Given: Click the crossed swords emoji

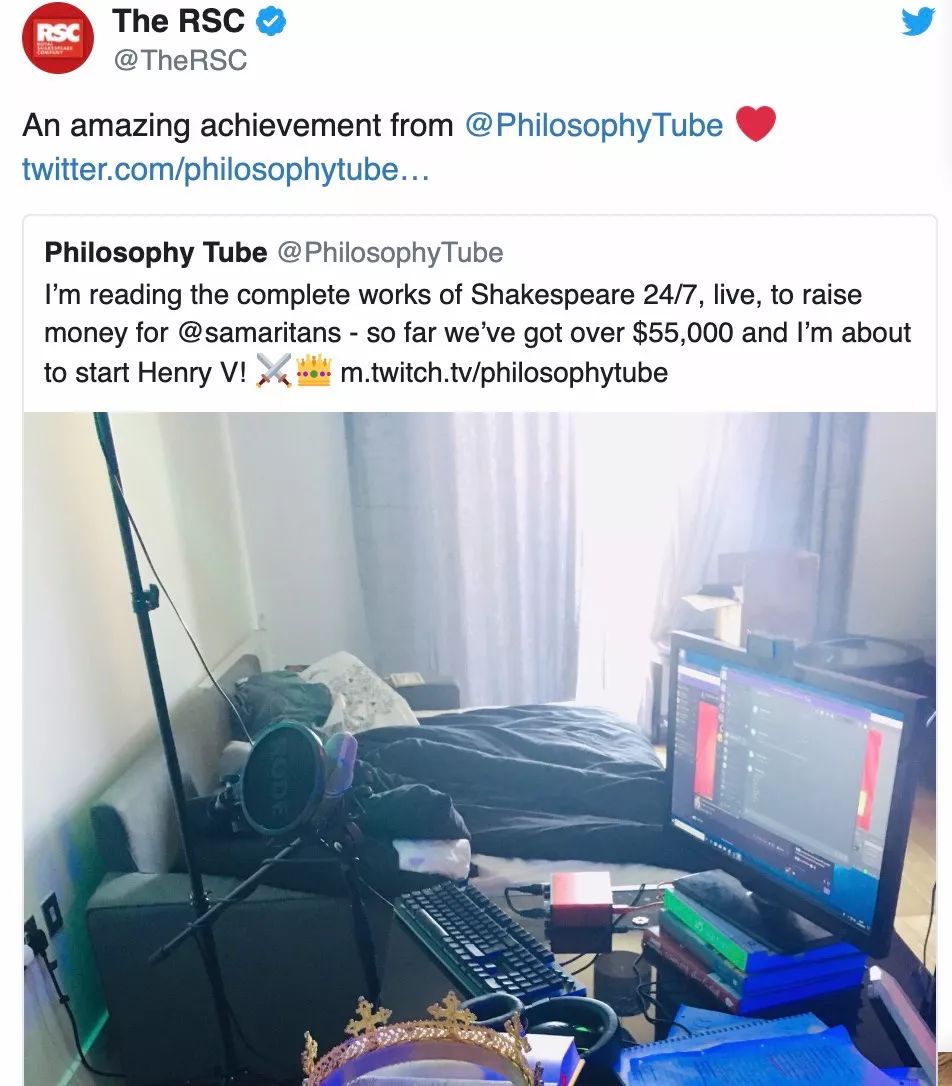Looking at the screenshot, I should tap(273, 372).
